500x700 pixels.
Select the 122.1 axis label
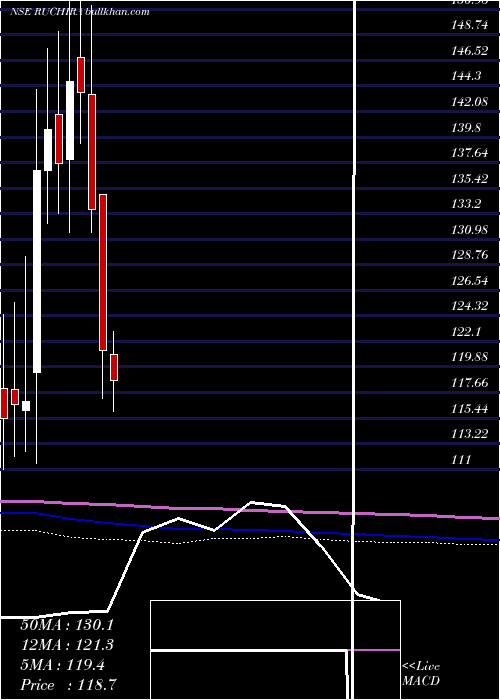[466, 332]
